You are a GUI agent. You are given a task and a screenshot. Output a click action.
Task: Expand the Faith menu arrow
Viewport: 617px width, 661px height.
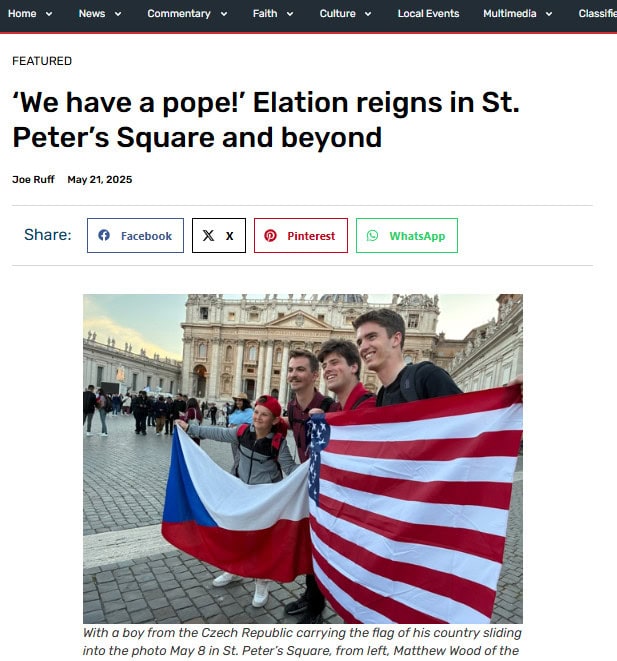click(290, 14)
